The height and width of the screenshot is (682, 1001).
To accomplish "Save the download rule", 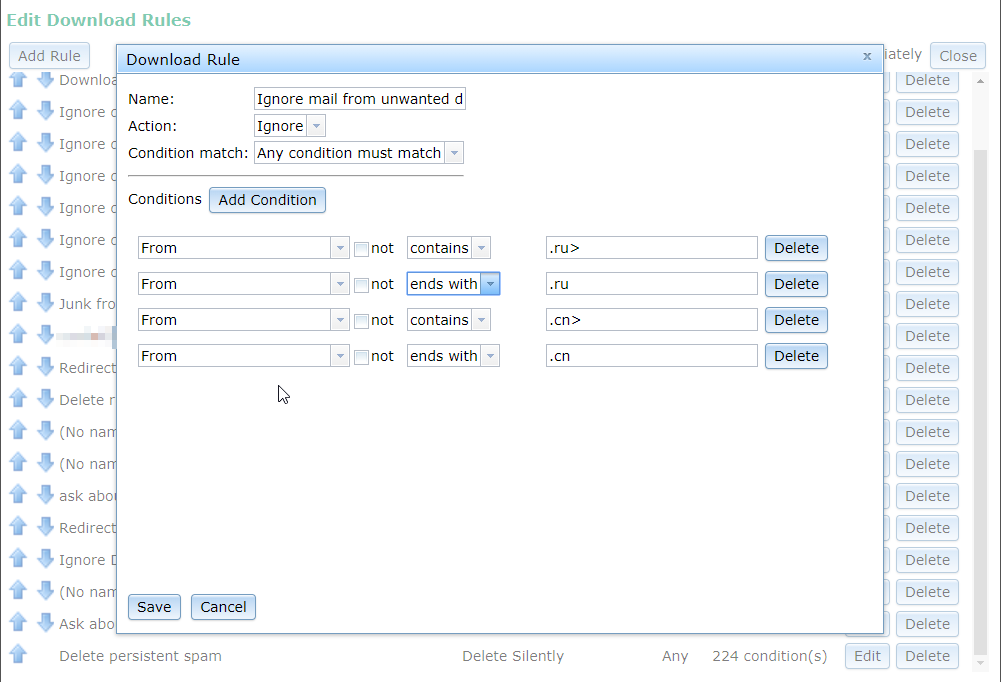I will 154,607.
